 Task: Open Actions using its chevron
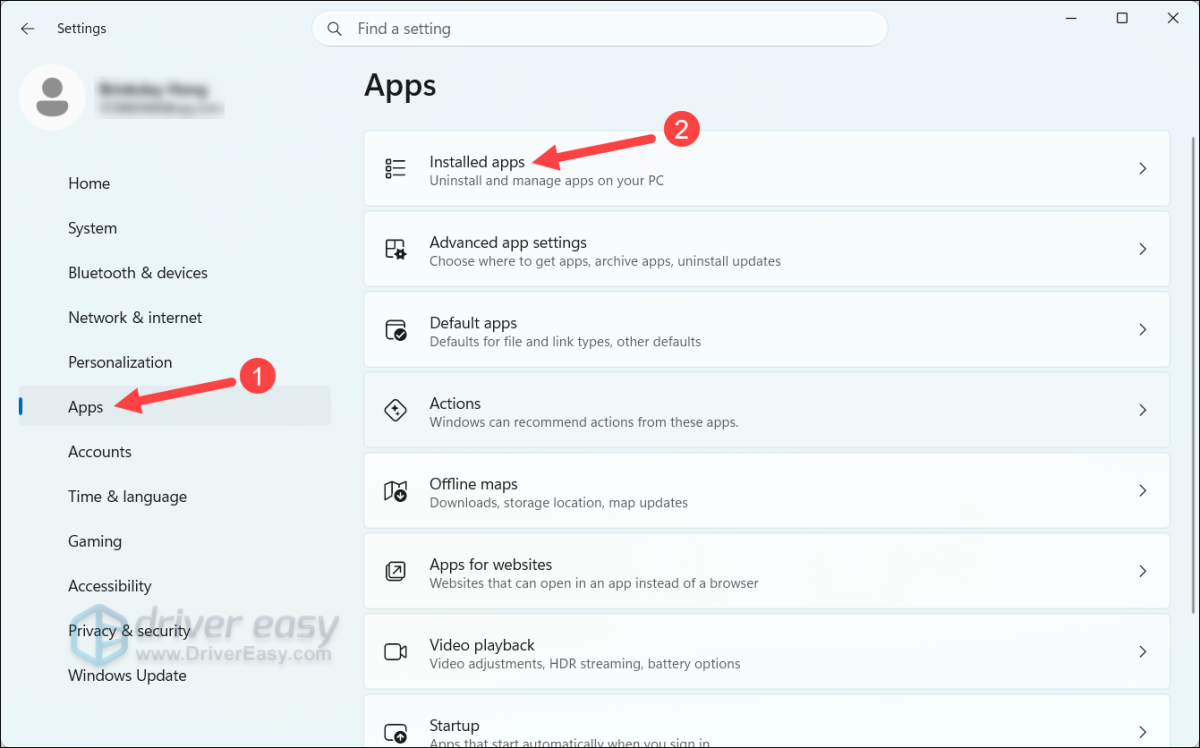click(x=1142, y=410)
